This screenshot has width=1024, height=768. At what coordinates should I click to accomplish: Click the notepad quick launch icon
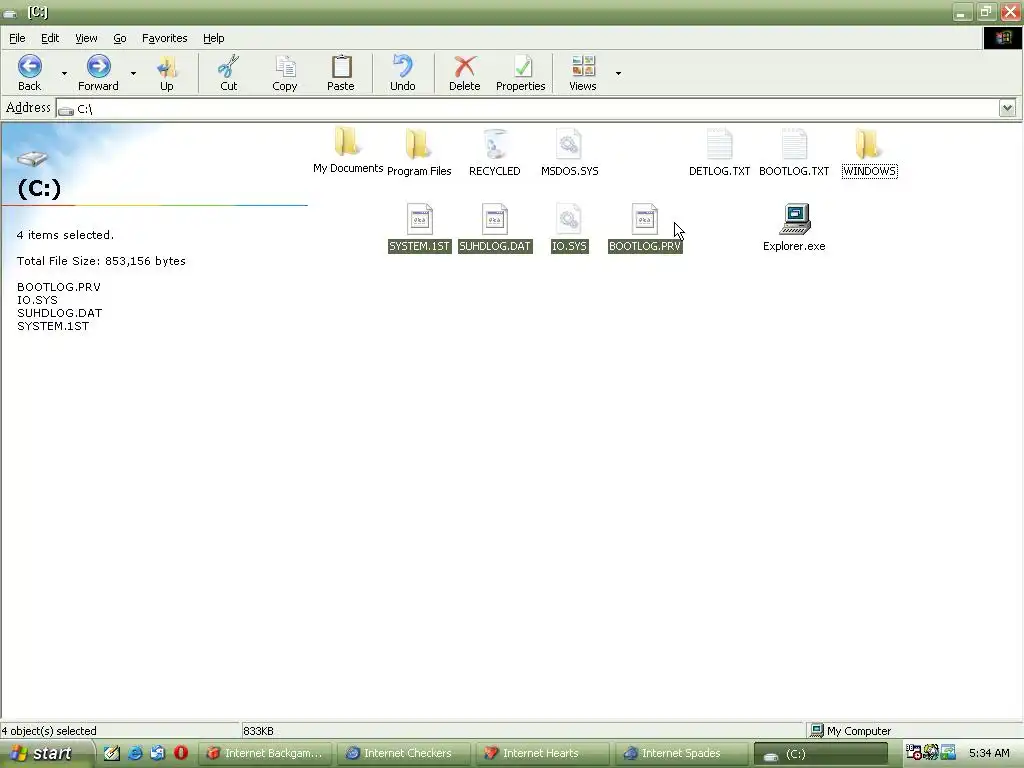tap(112, 753)
